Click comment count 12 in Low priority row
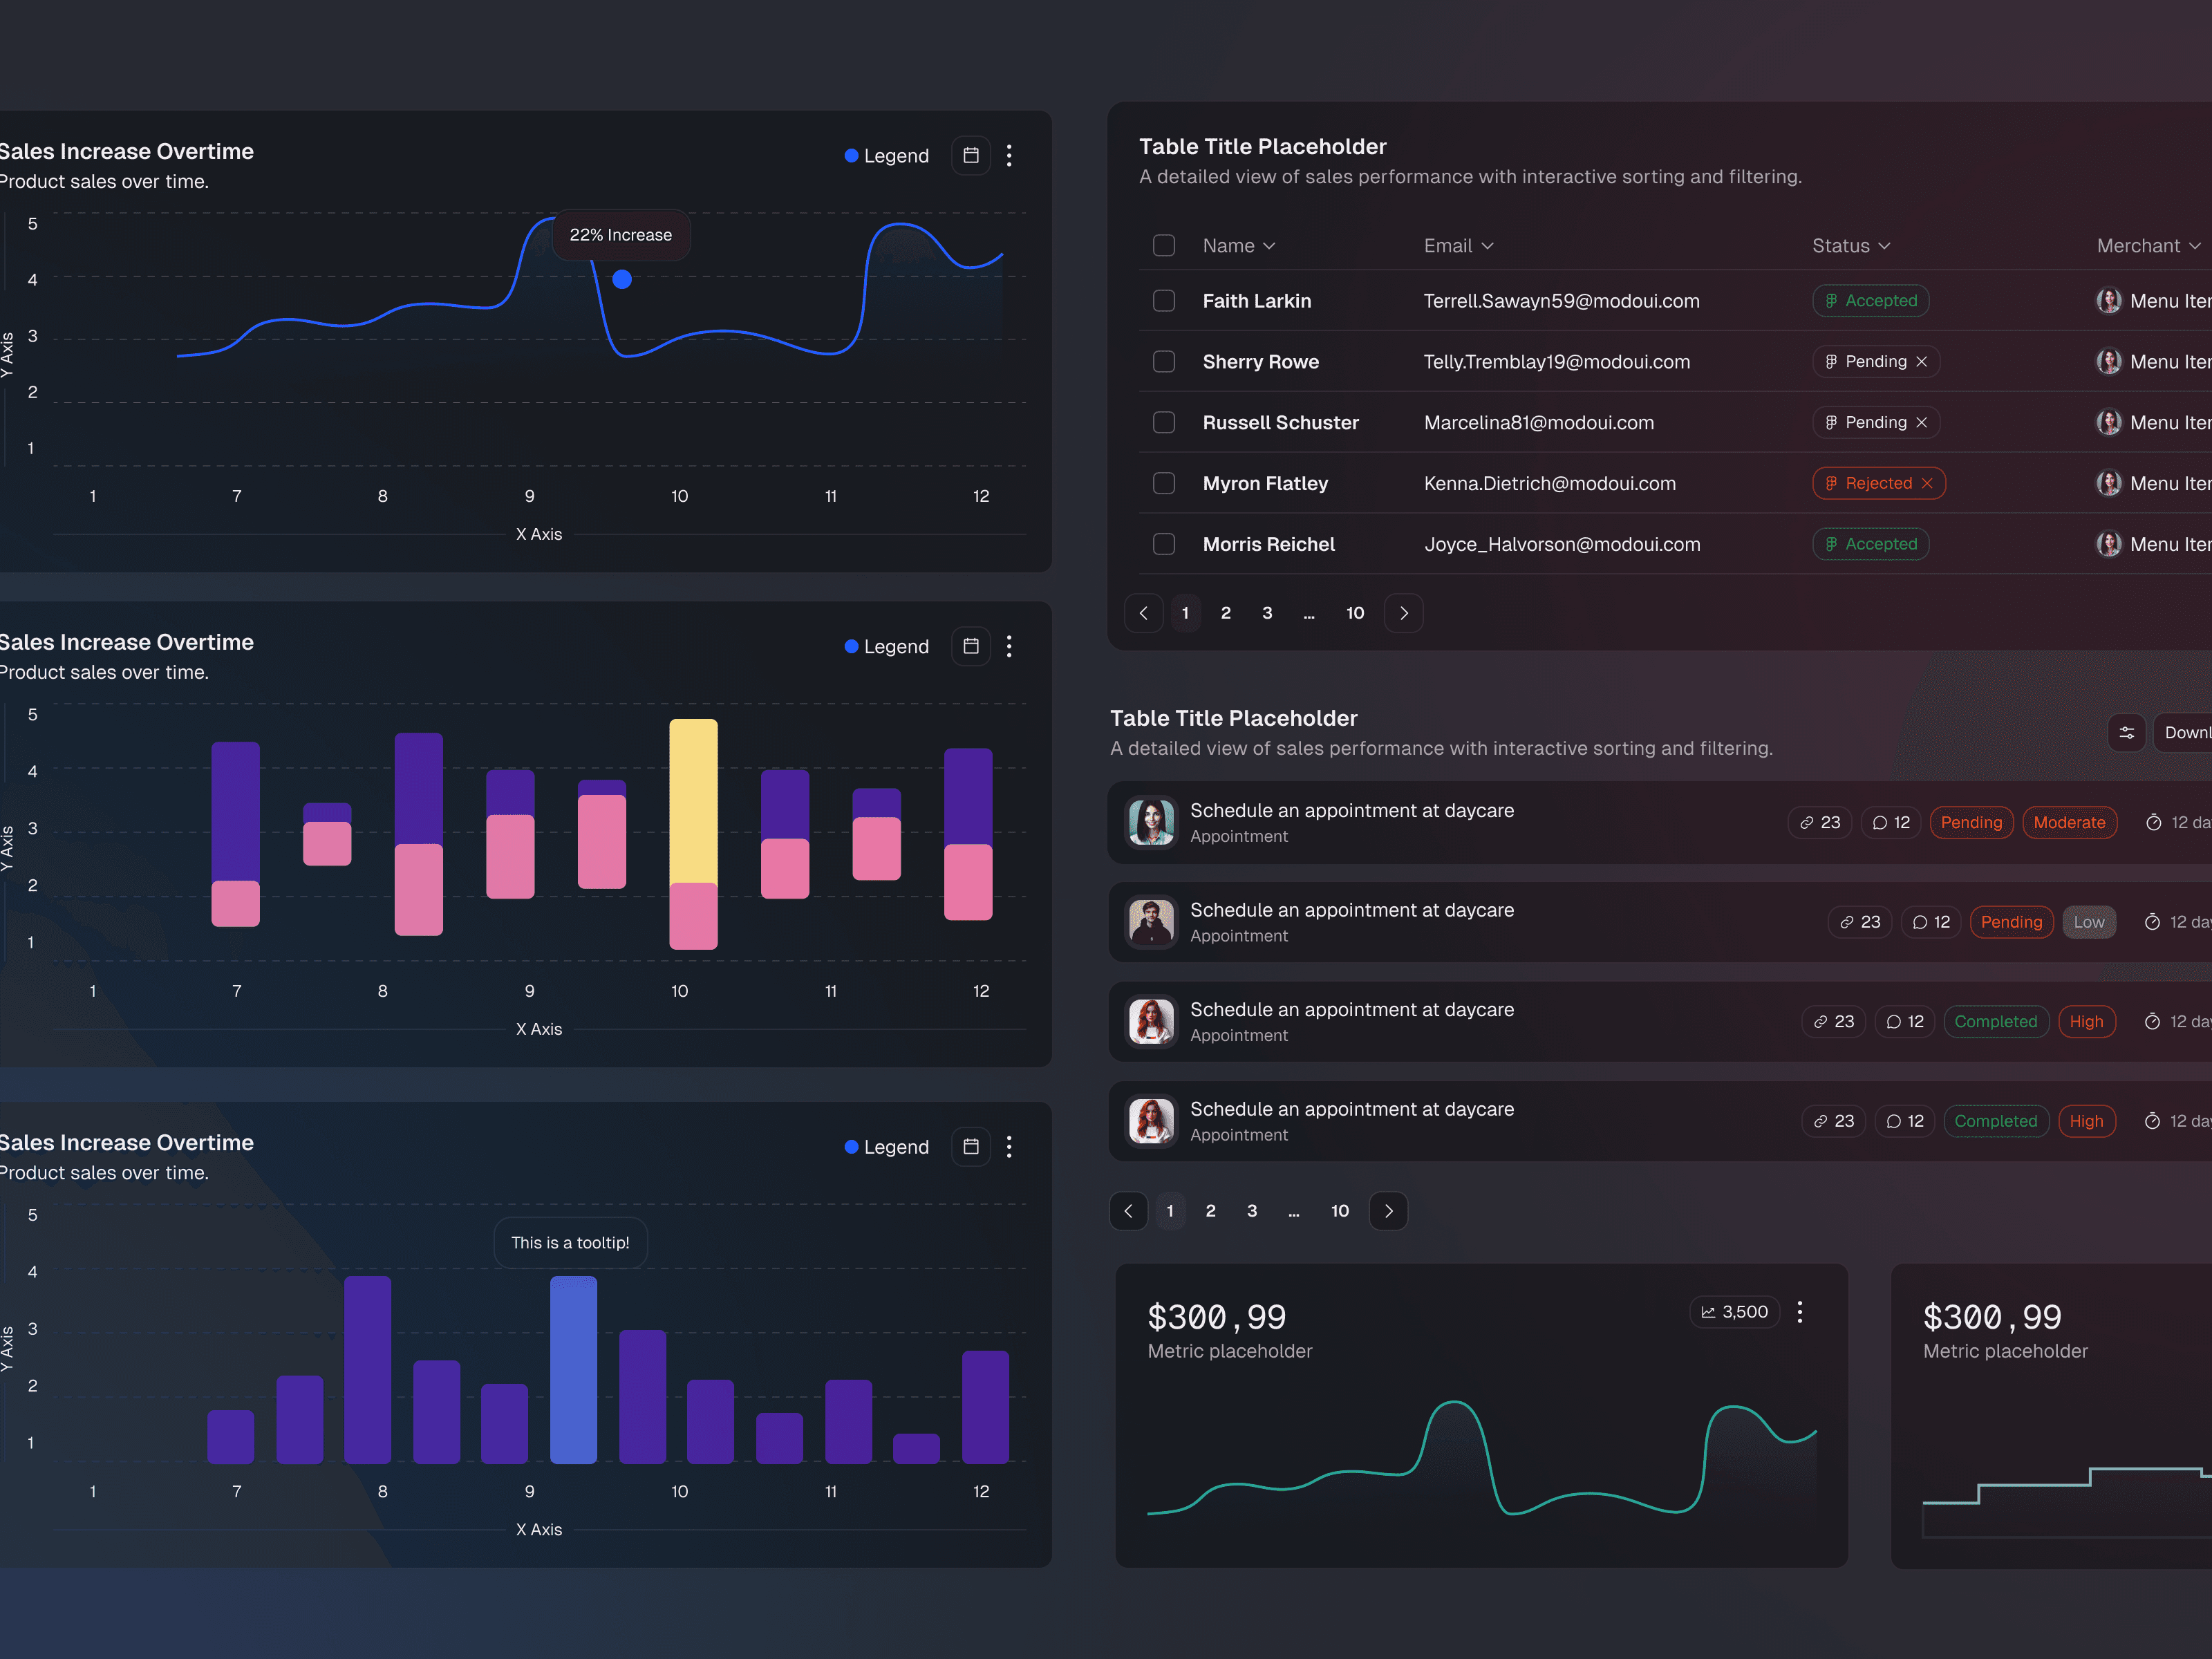 tap(1931, 922)
